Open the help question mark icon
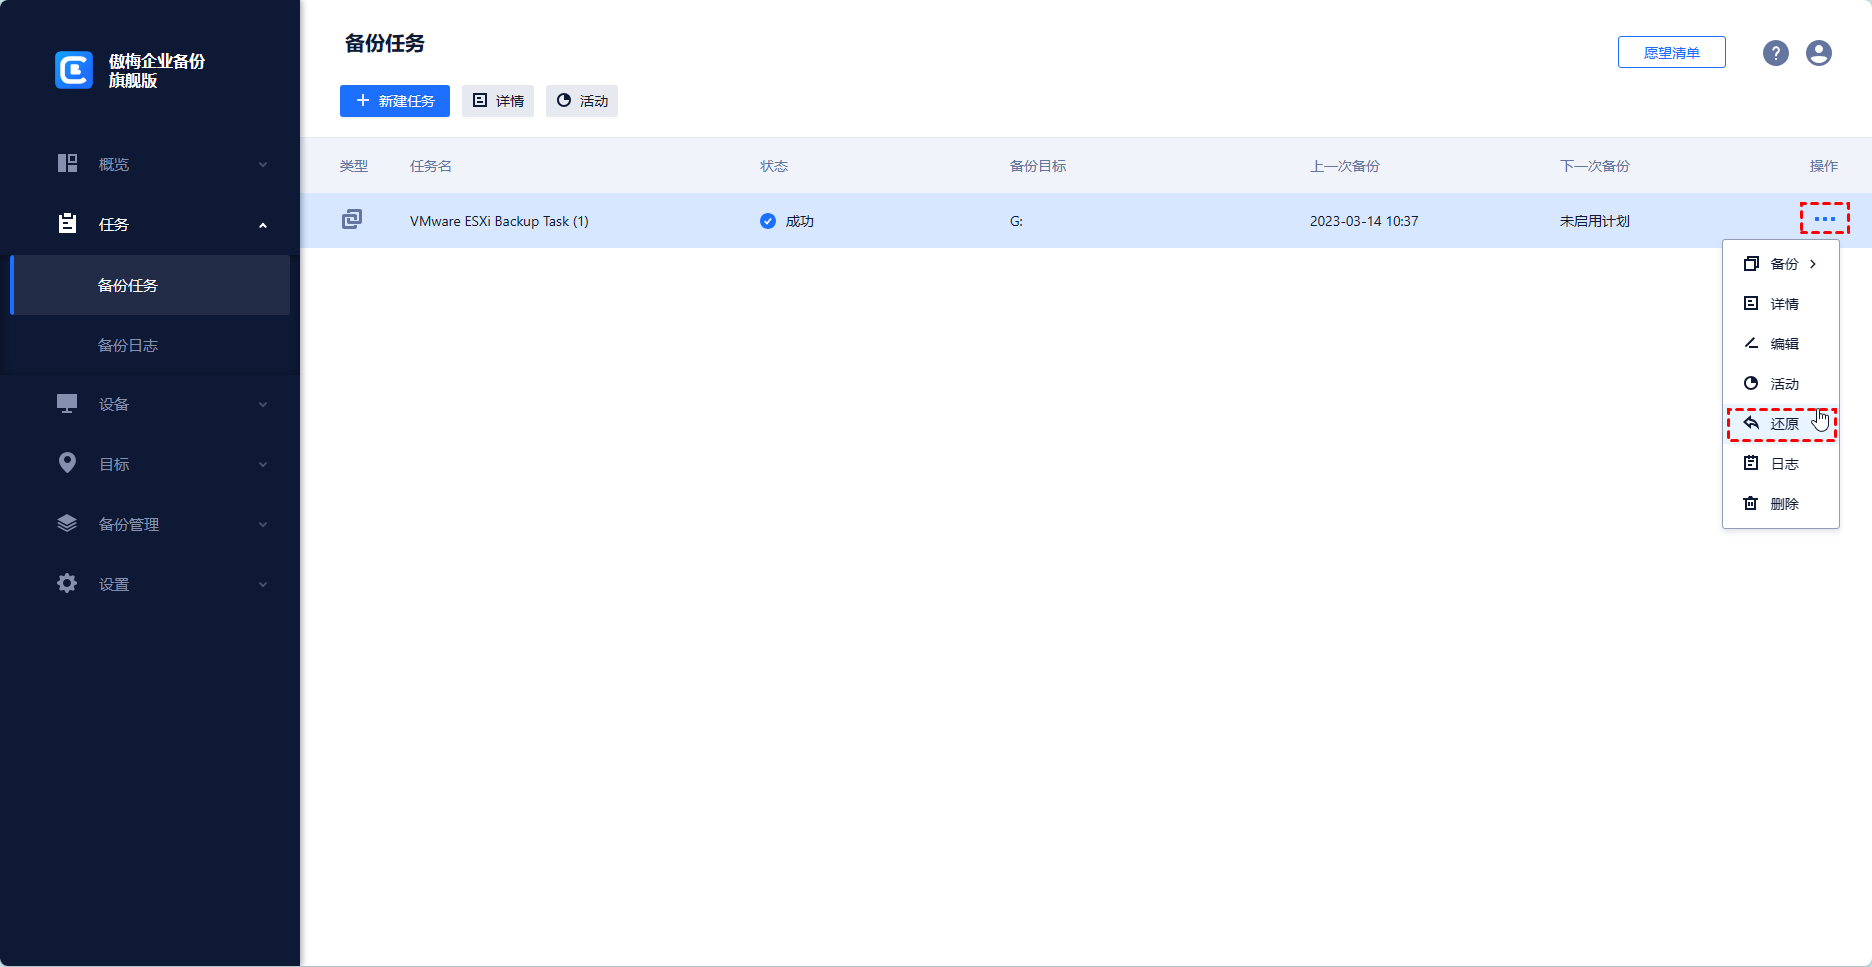The height and width of the screenshot is (967, 1872). 1775,53
